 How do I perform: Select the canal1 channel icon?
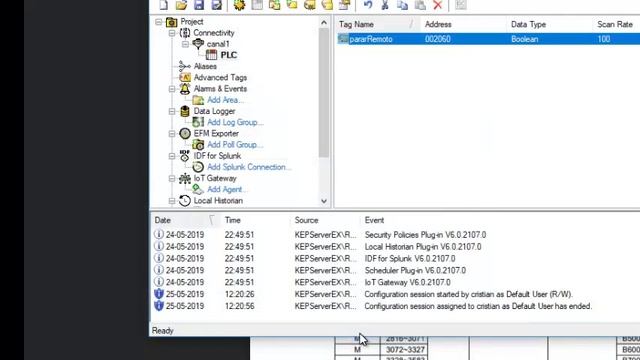(198, 44)
